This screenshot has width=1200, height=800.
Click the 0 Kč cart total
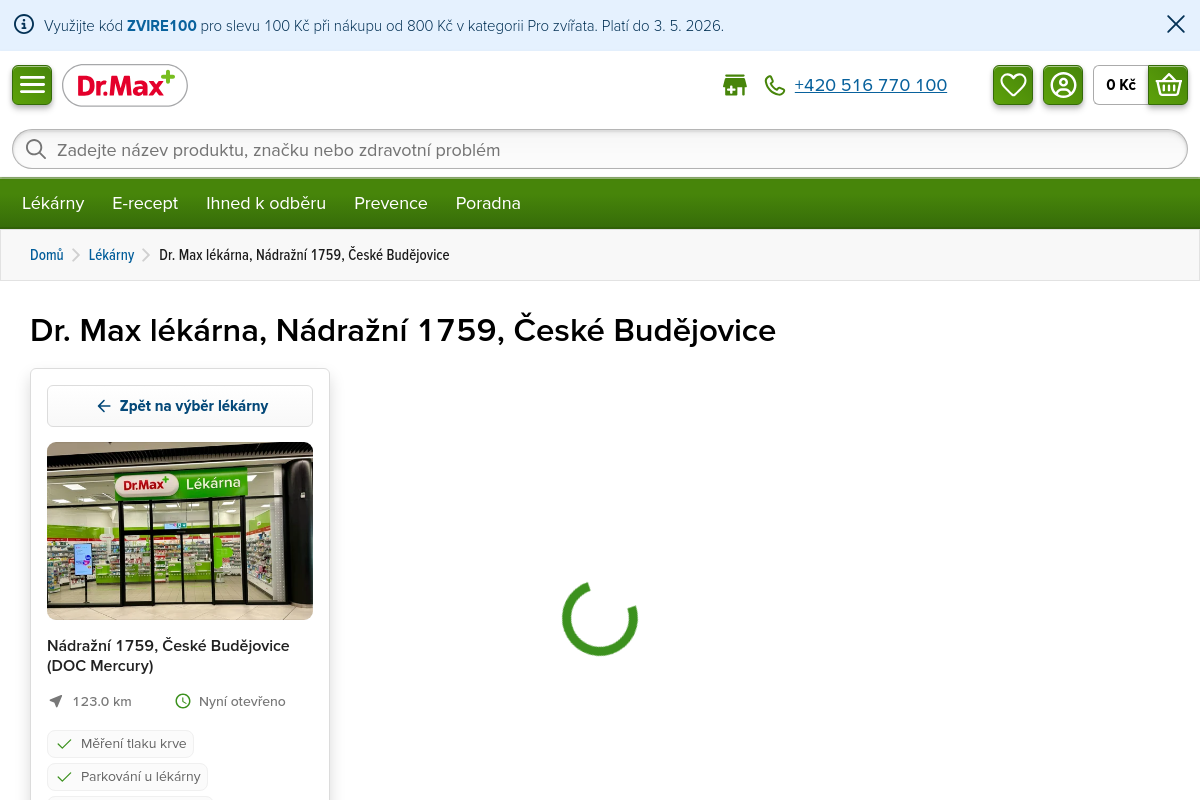(x=1120, y=85)
